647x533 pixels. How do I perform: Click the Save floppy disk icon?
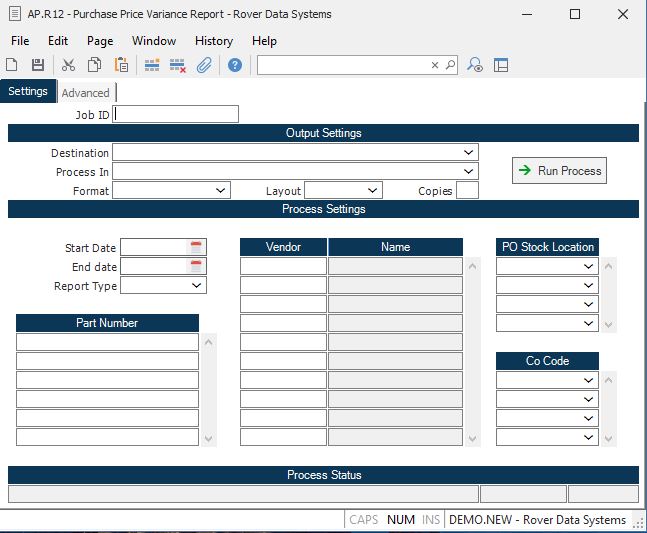click(38, 65)
